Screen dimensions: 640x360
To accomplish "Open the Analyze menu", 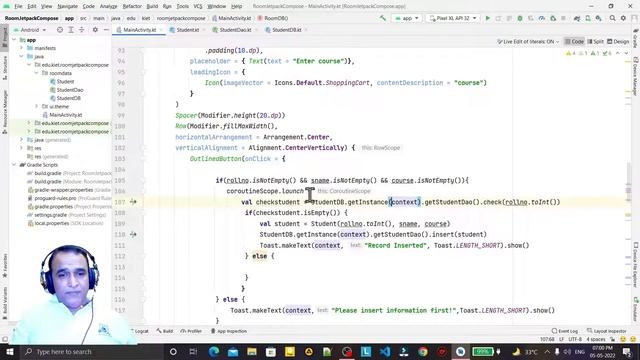I will coord(108,6).
